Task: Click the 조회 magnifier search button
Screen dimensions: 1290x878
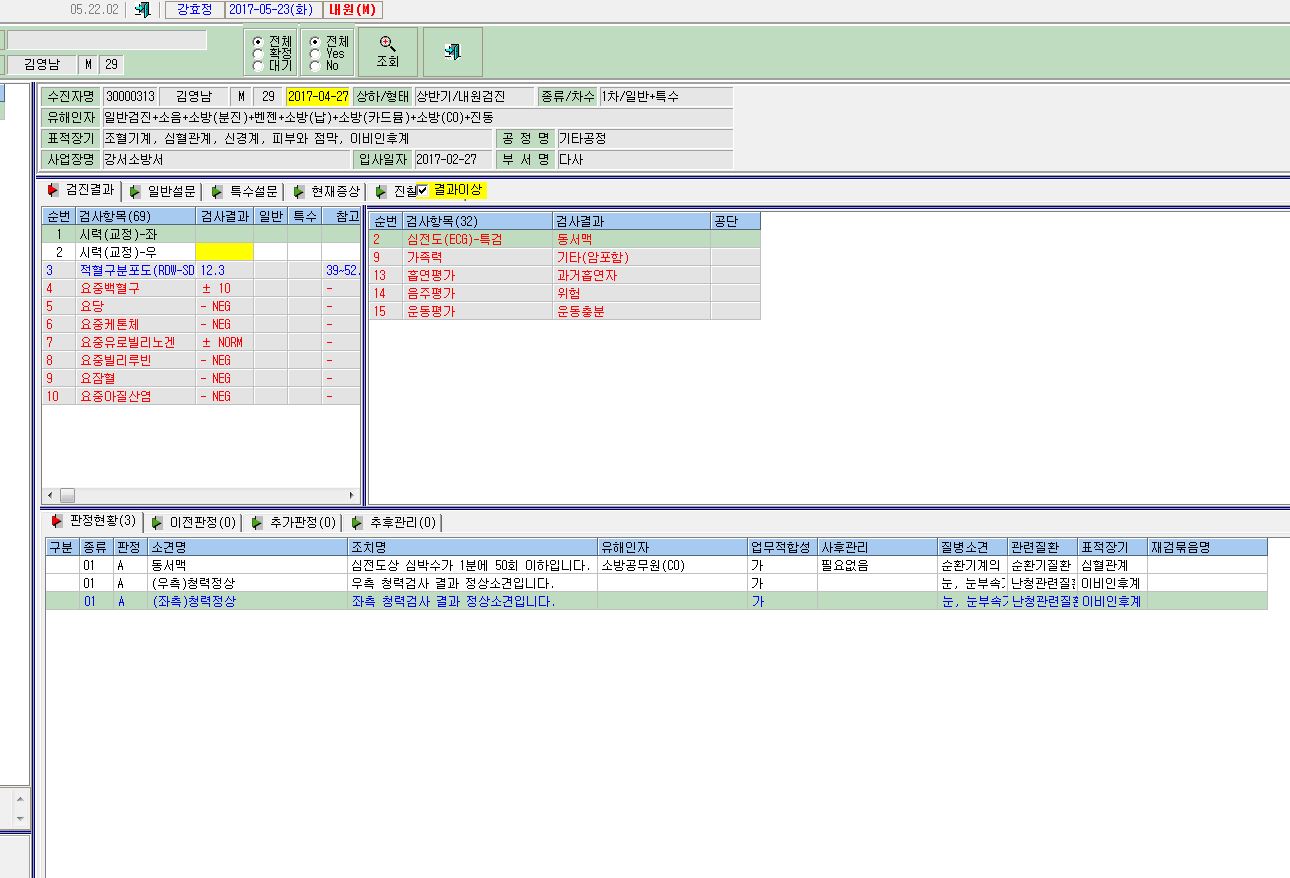Action: [387, 51]
